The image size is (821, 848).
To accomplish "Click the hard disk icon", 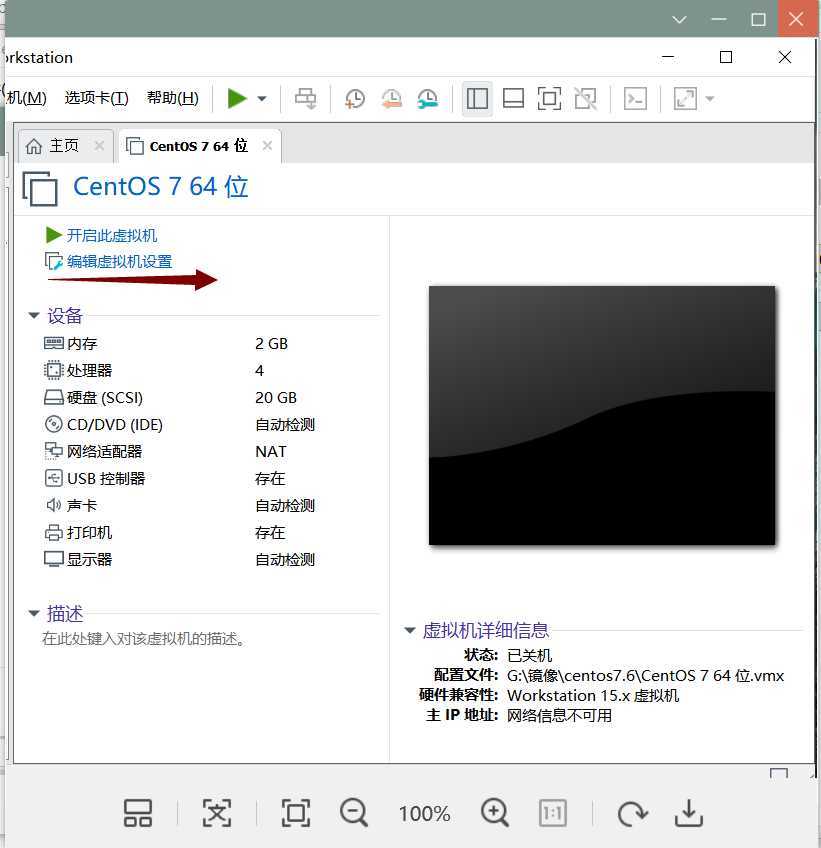I will click(54, 398).
